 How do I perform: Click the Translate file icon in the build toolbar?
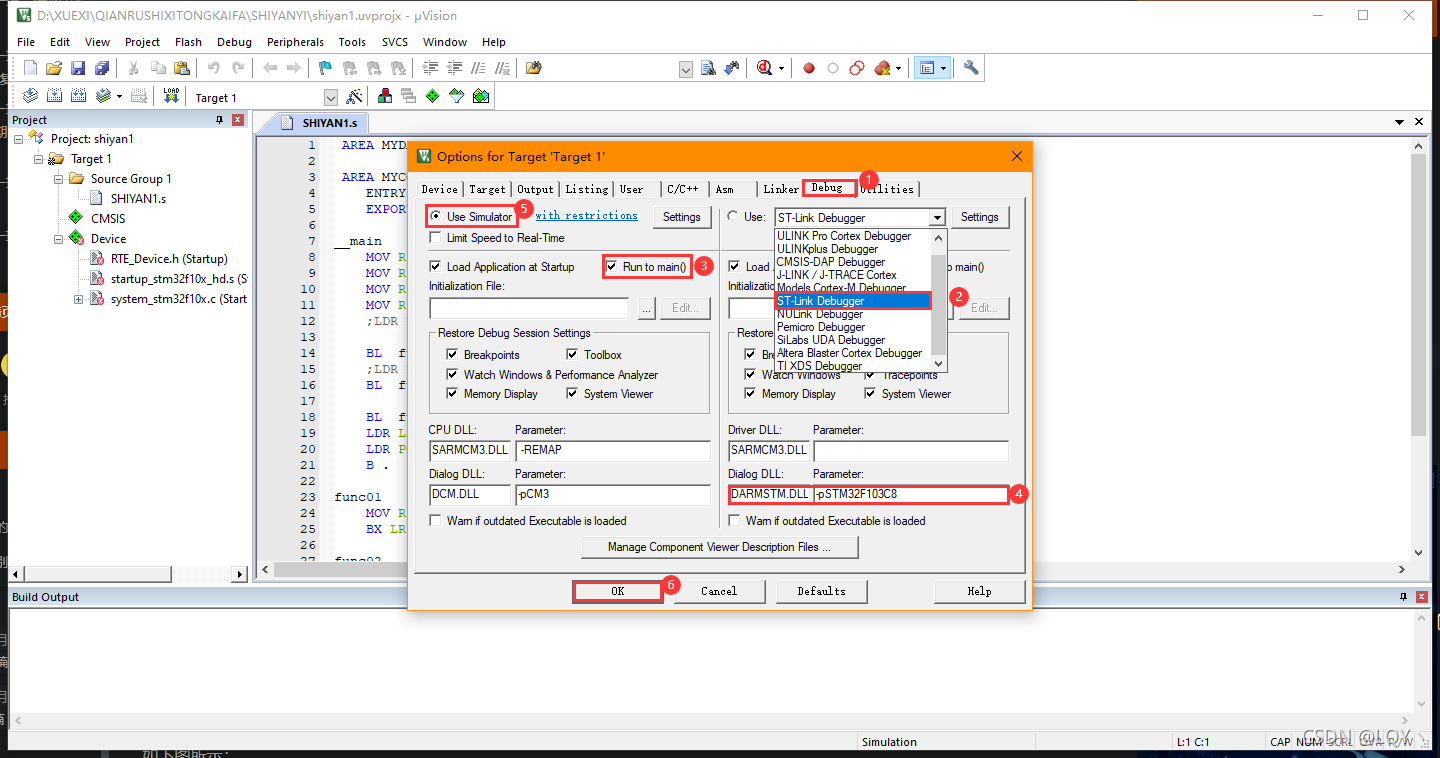(30, 96)
